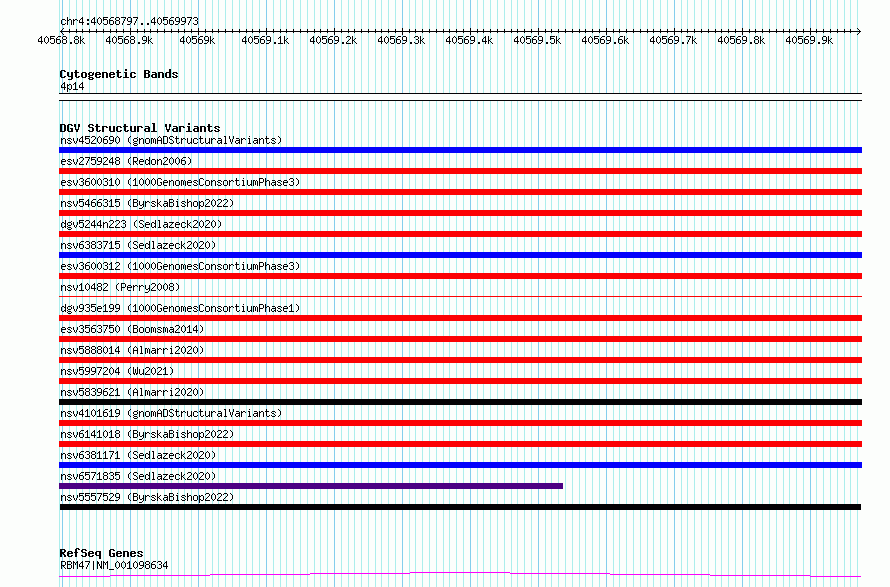Open variant nsv5888014 (Almarri2020) label
Screen dimensions: 890x587
pyautogui.click(x=132, y=350)
